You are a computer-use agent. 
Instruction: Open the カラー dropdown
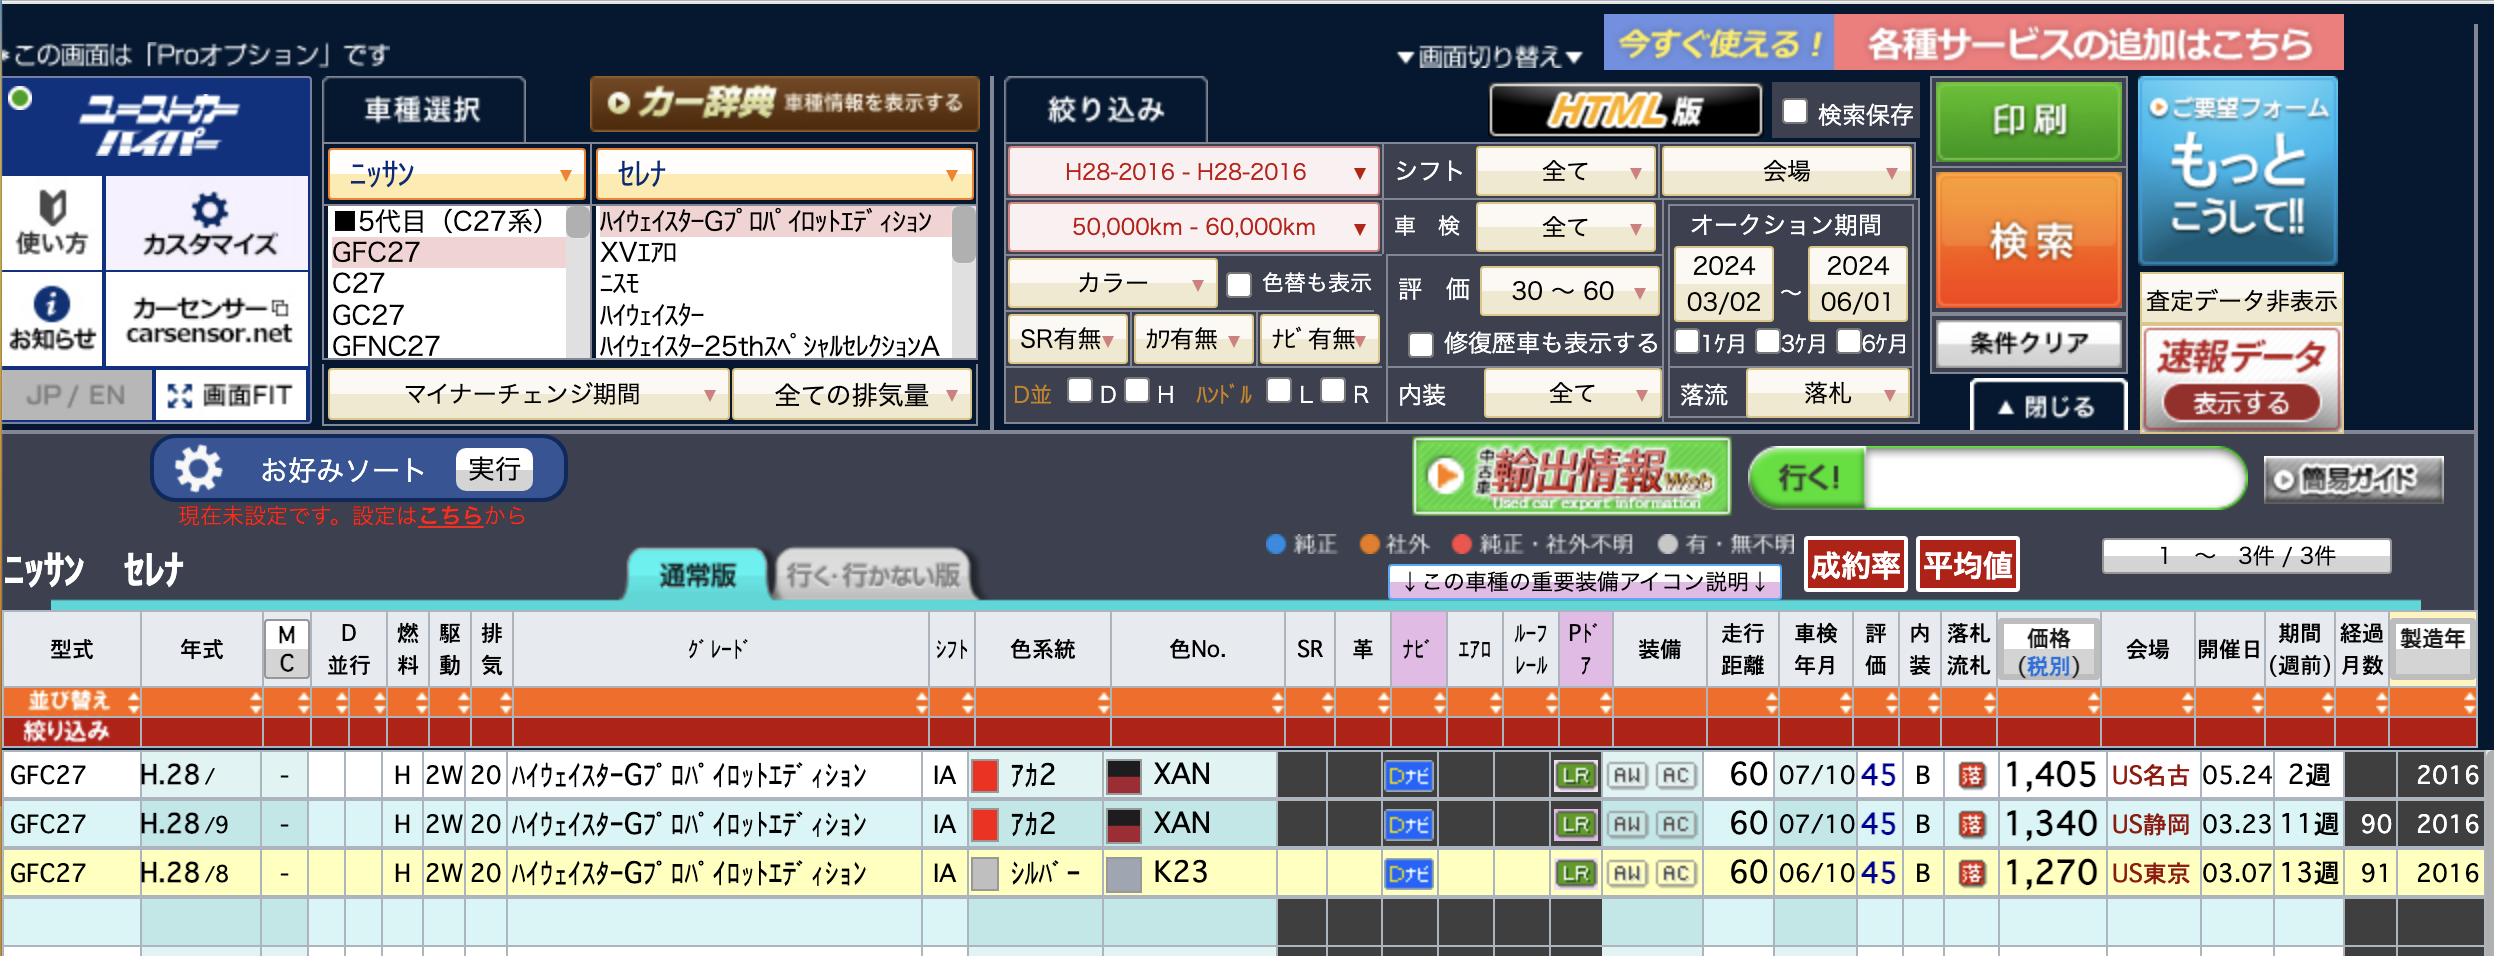[1112, 284]
